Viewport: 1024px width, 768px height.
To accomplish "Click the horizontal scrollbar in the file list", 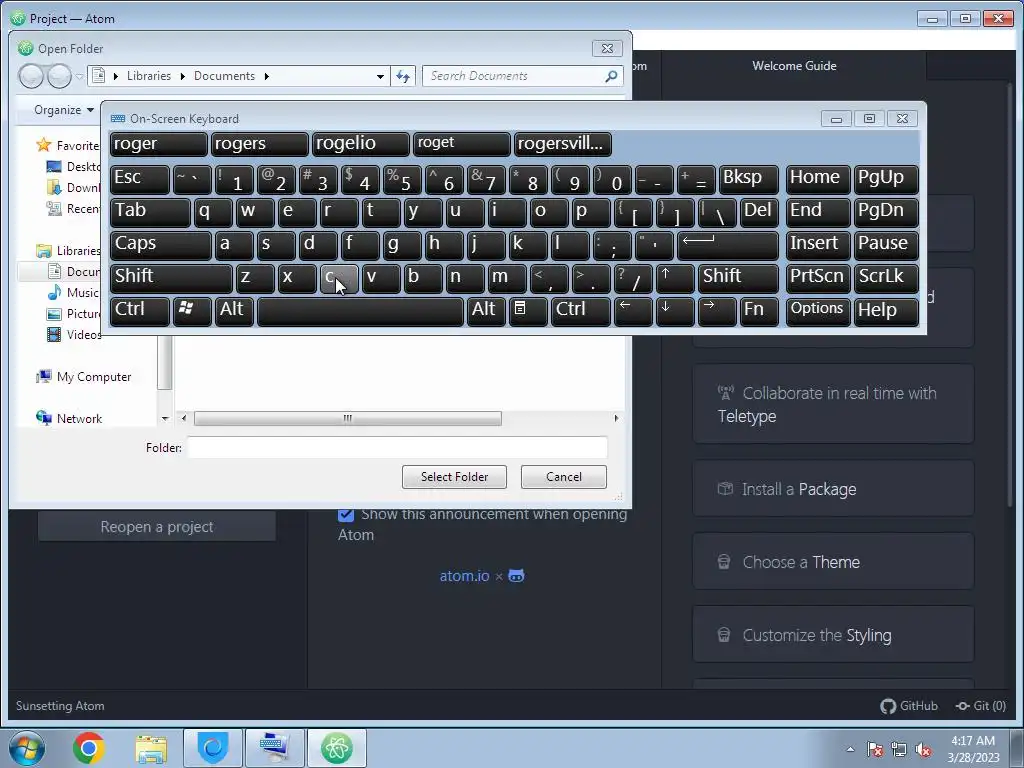I will pos(347,419).
